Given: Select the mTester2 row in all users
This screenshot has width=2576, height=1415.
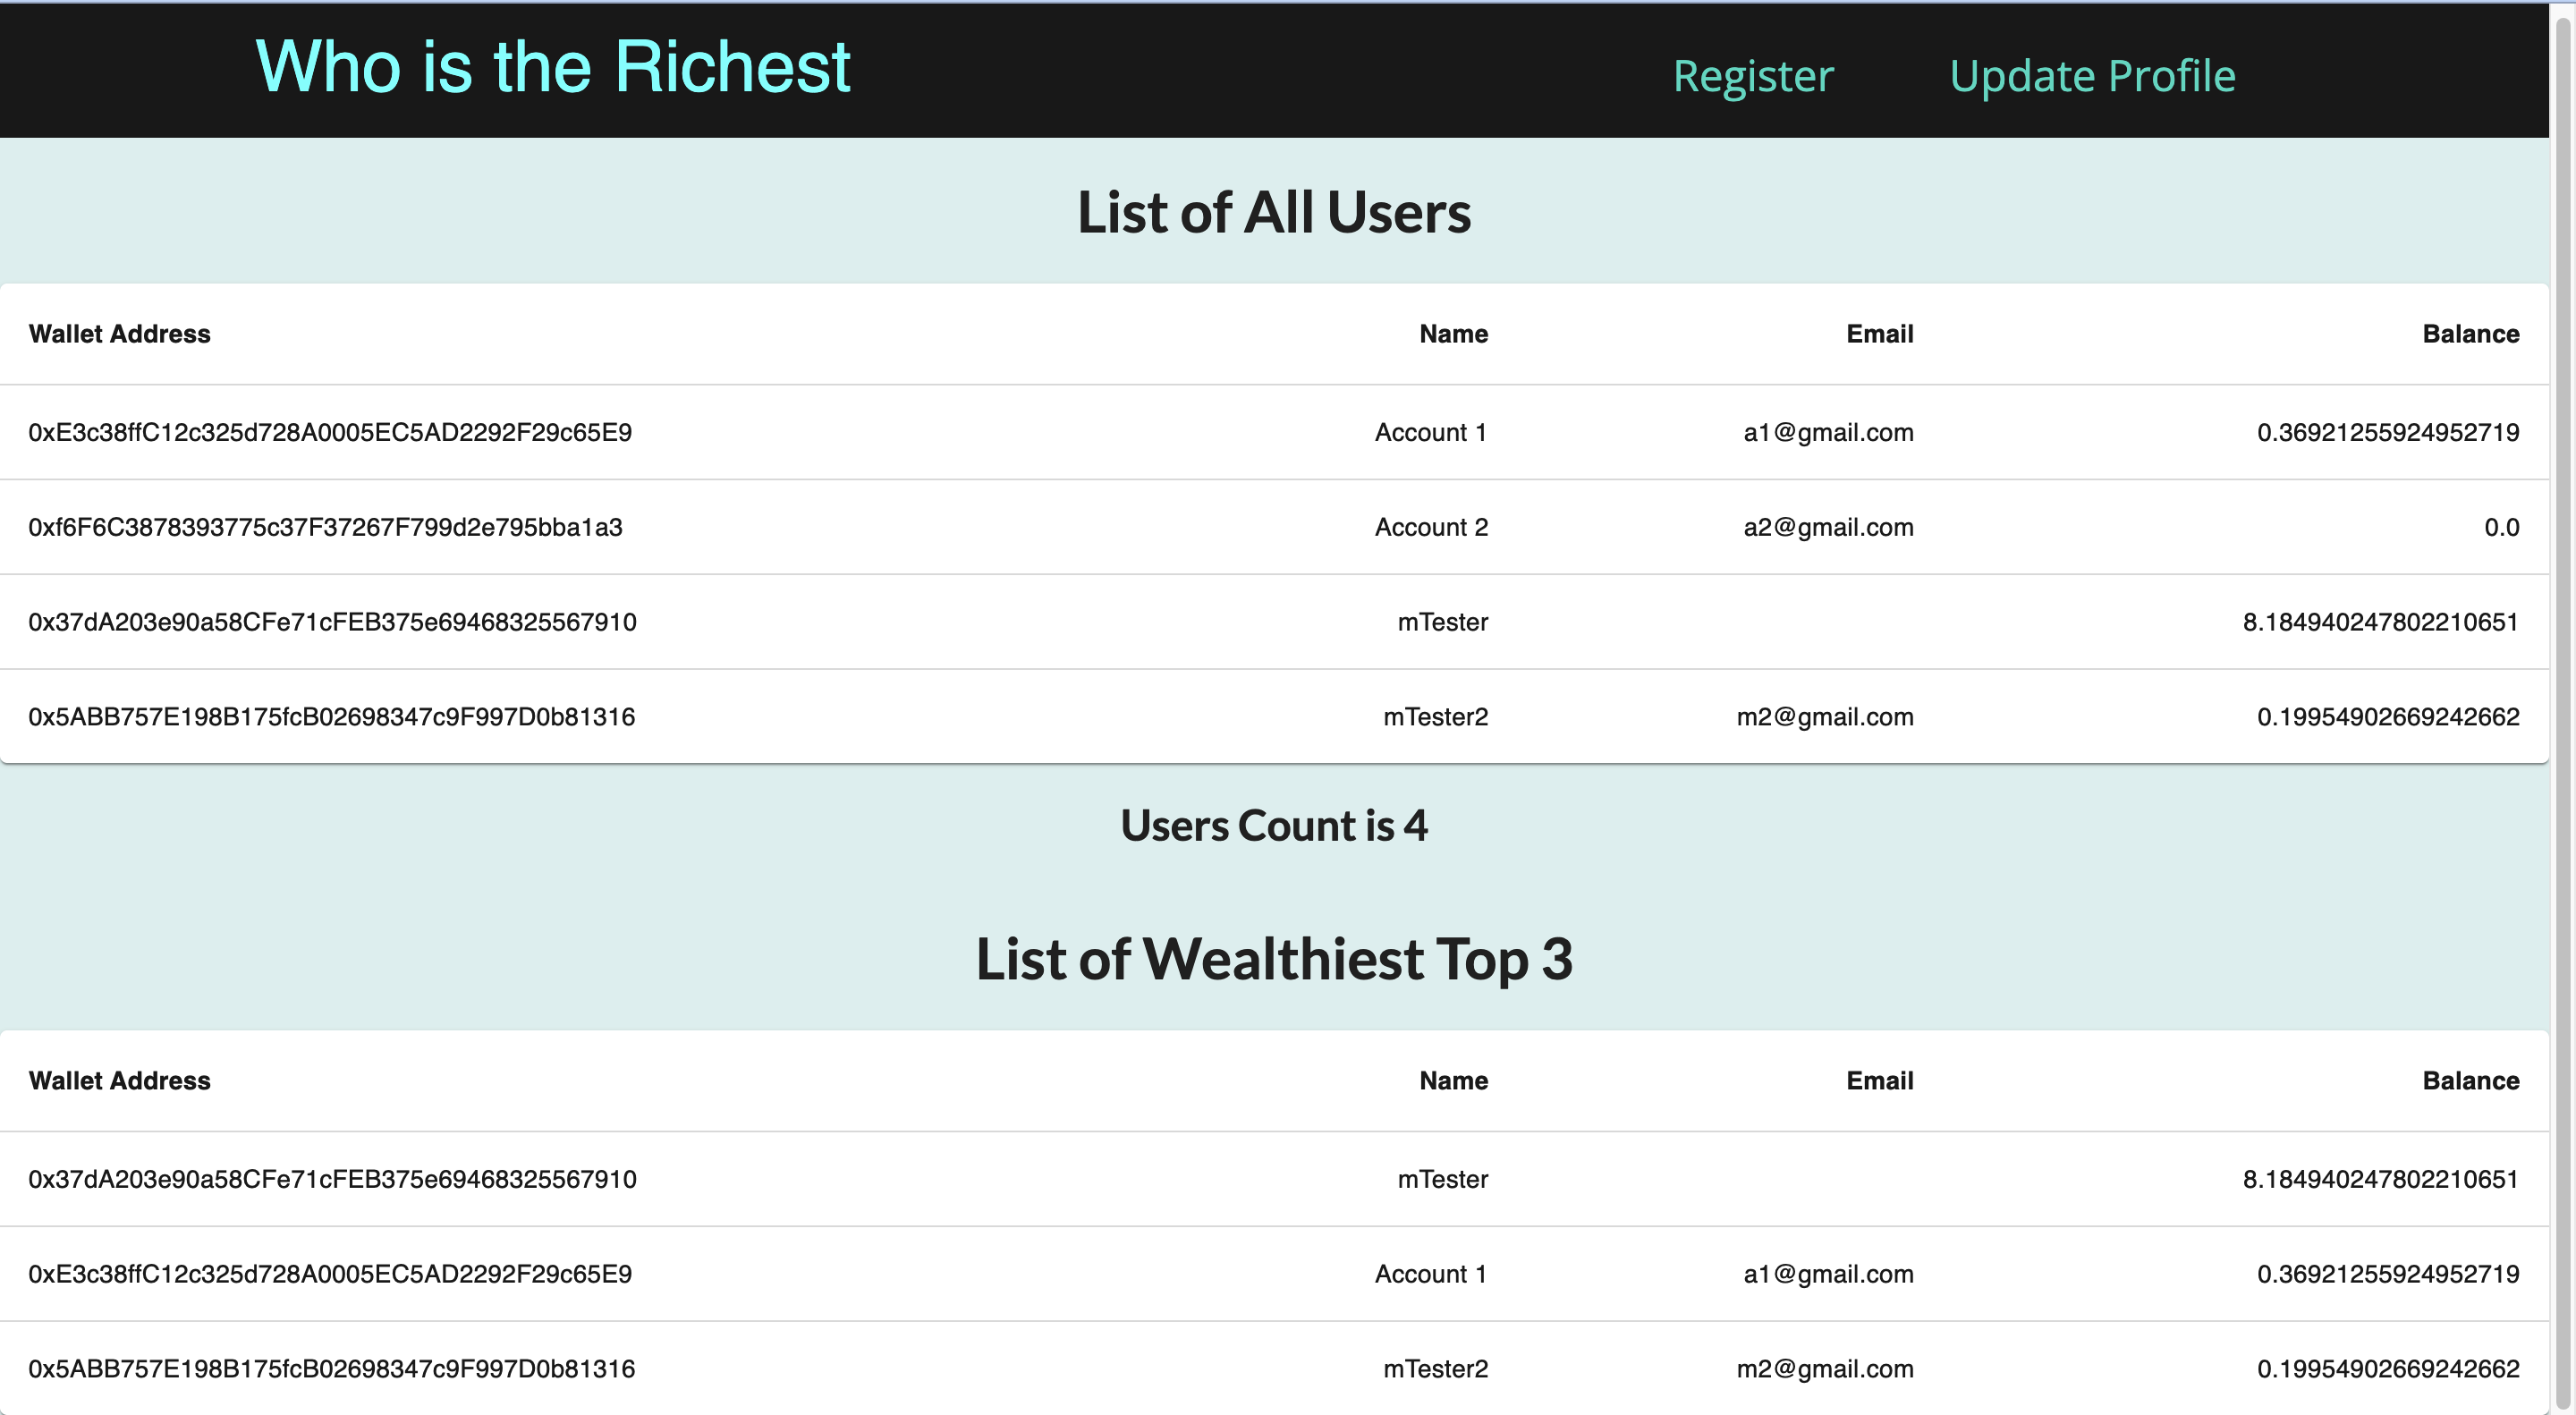Looking at the screenshot, I should point(1288,716).
